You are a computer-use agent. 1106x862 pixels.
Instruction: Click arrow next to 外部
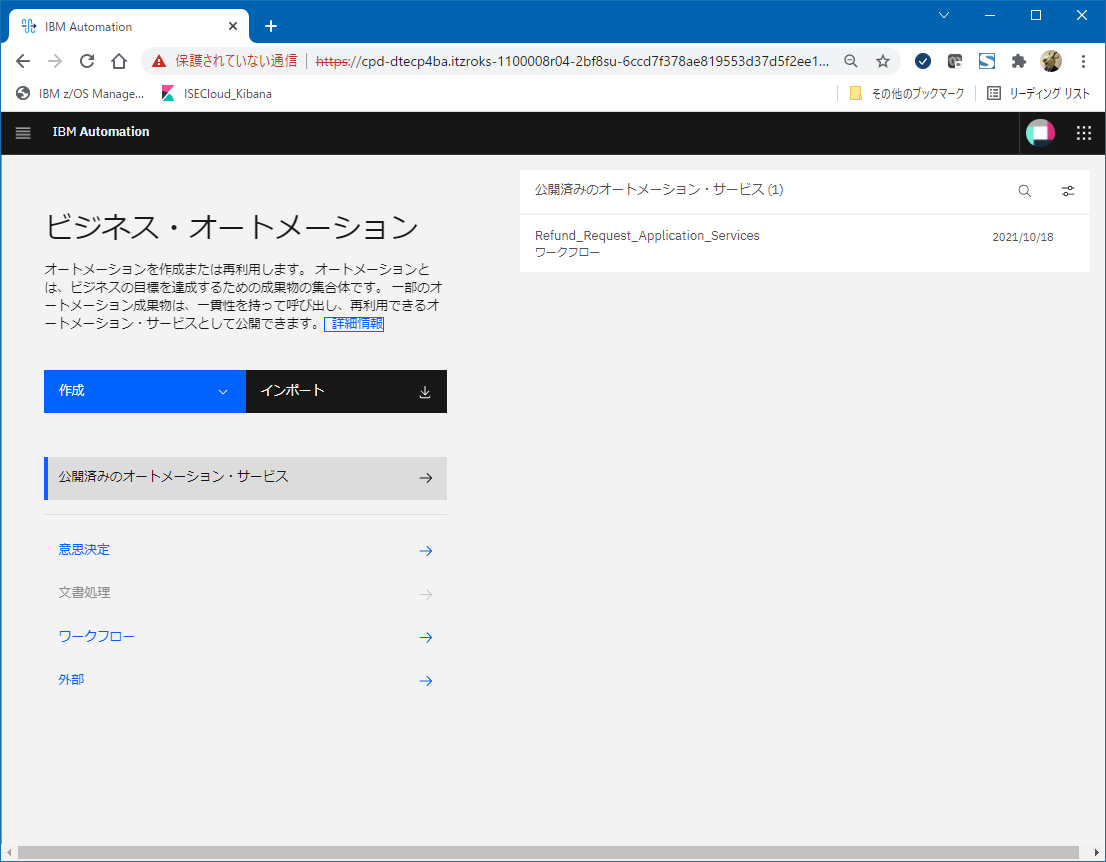425,681
